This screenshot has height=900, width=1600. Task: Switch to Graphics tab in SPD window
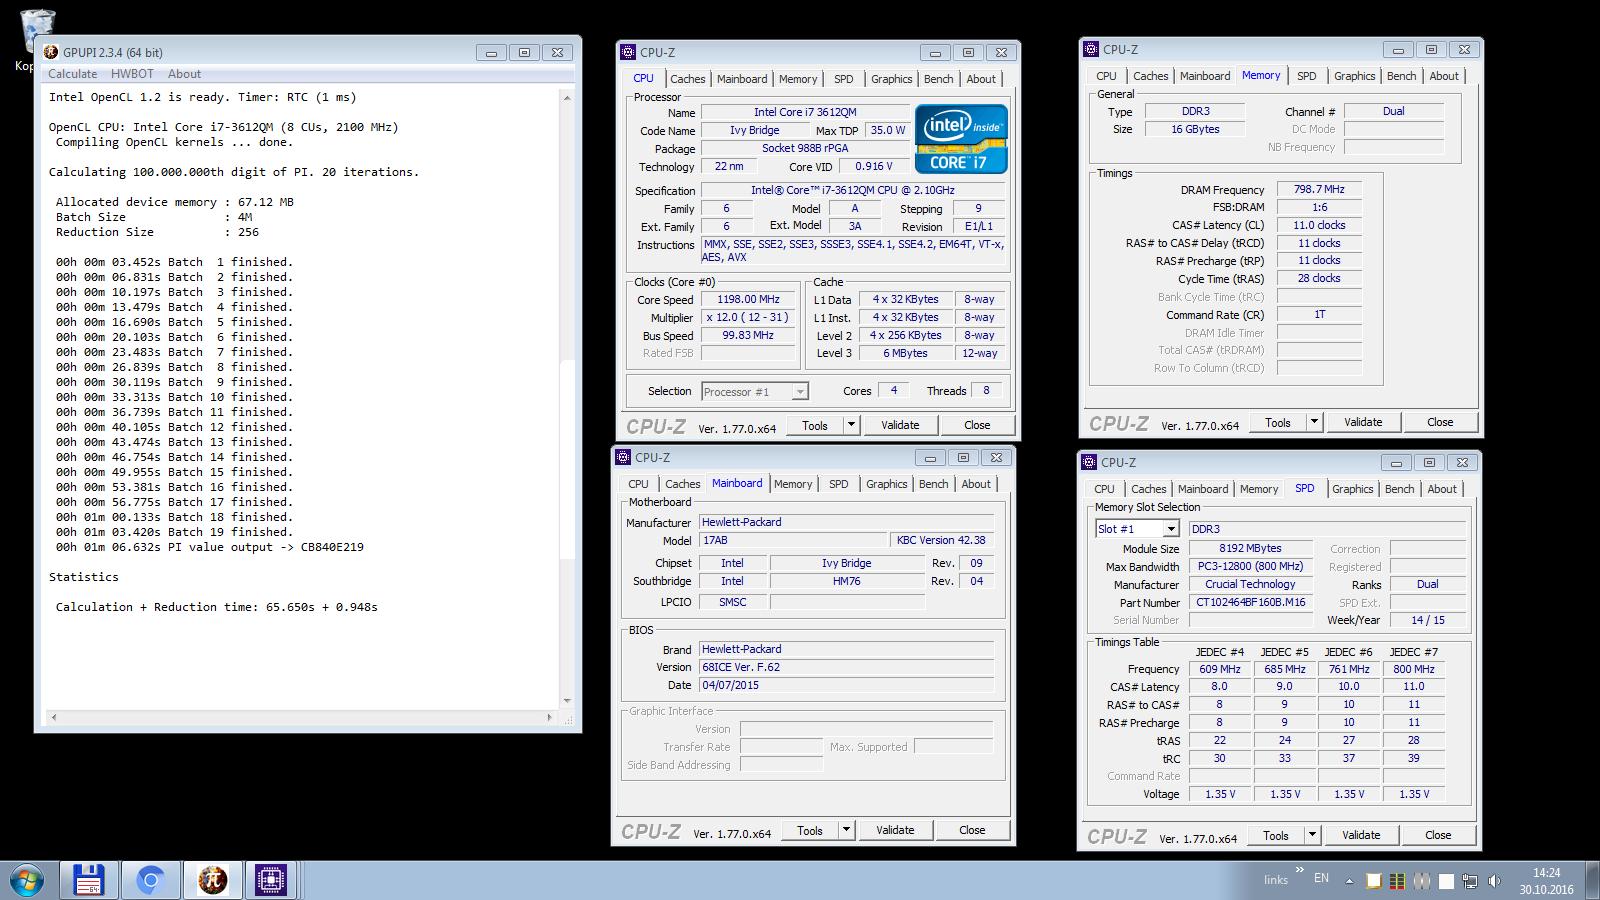pos(1352,489)
